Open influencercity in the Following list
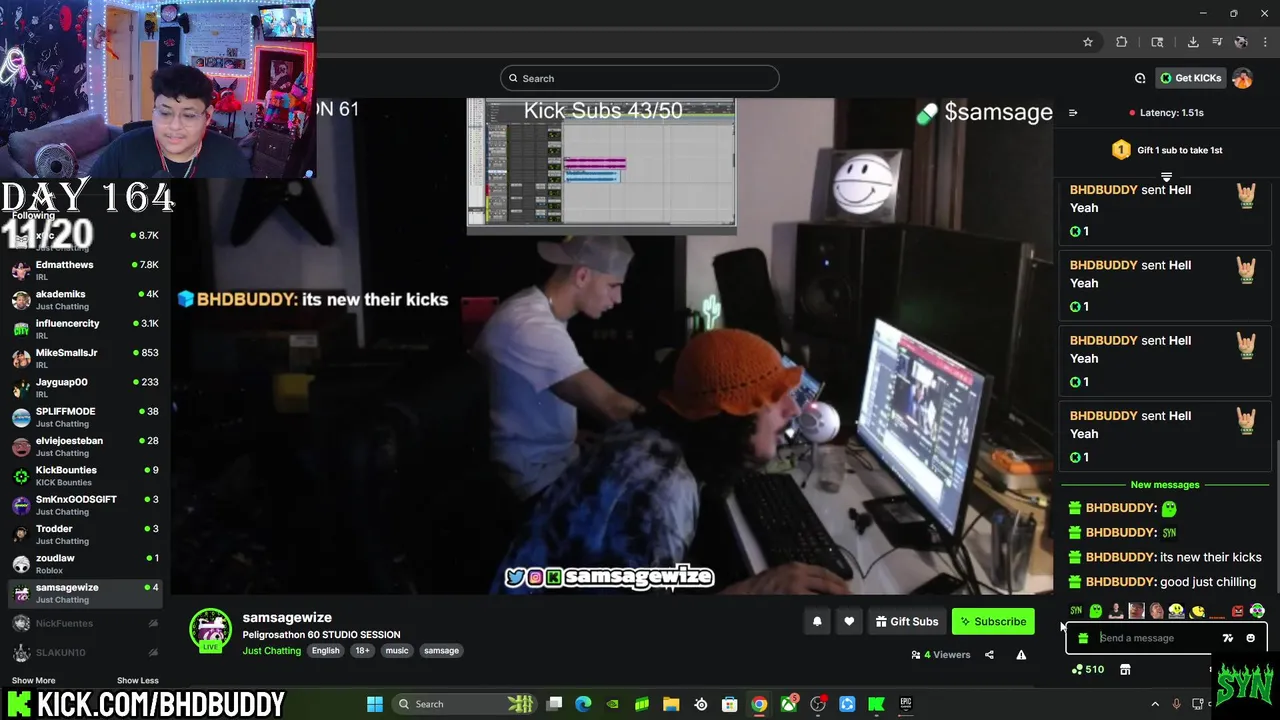 coord(85,329)
